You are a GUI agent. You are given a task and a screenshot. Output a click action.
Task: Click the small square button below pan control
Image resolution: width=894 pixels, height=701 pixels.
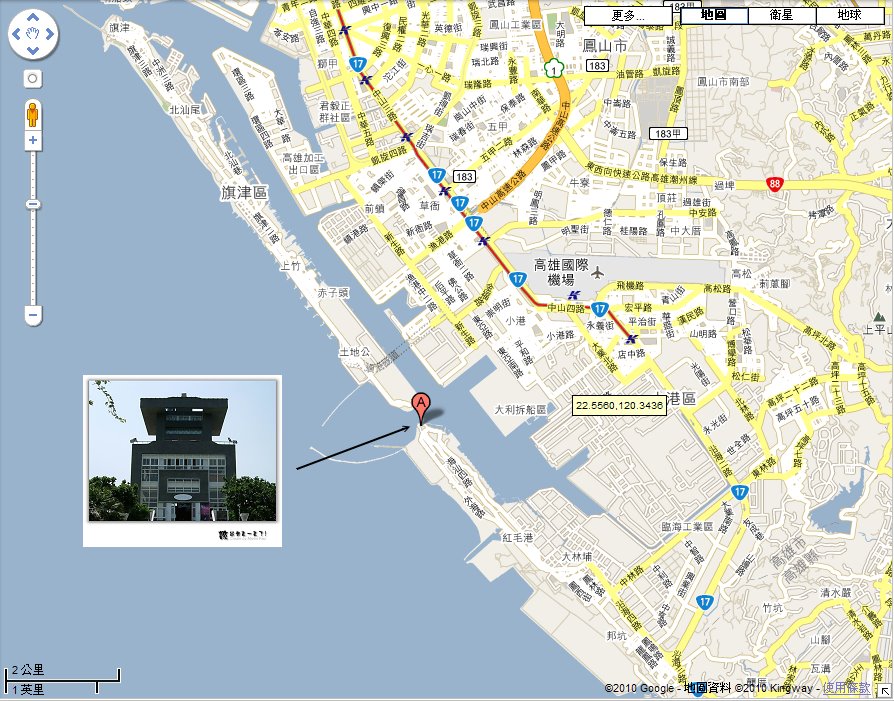pos(33,78)
